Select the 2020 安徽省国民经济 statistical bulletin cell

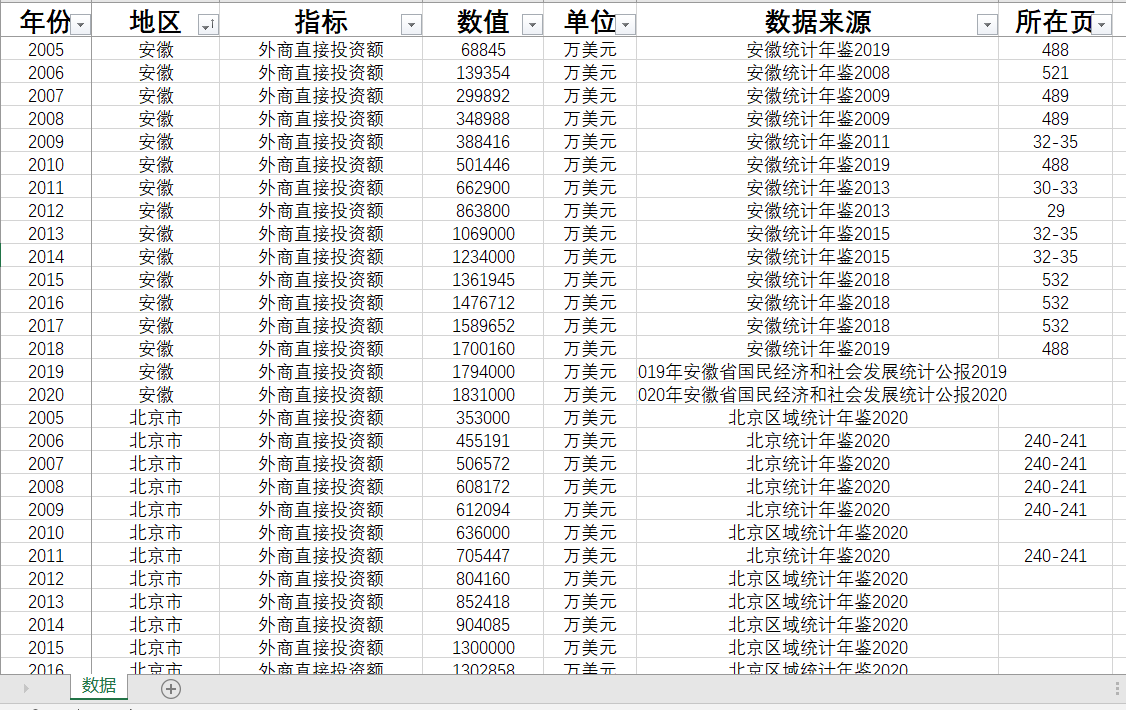point(817,395)
